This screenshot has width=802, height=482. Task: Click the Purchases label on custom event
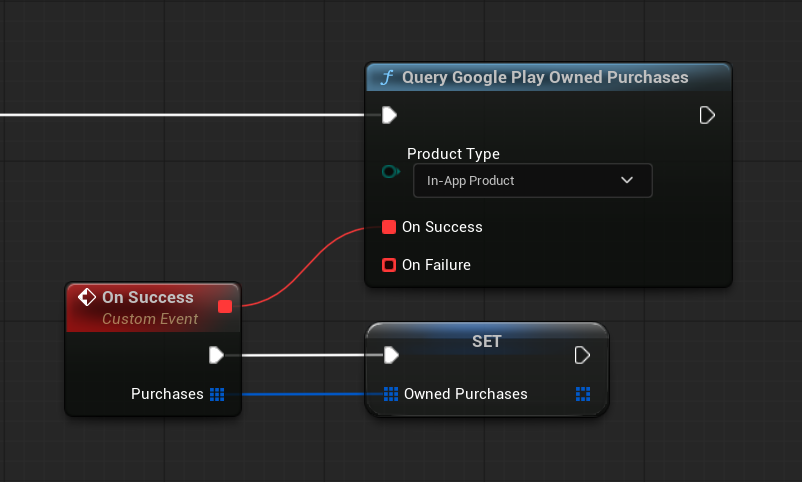(x=167, y=394)
